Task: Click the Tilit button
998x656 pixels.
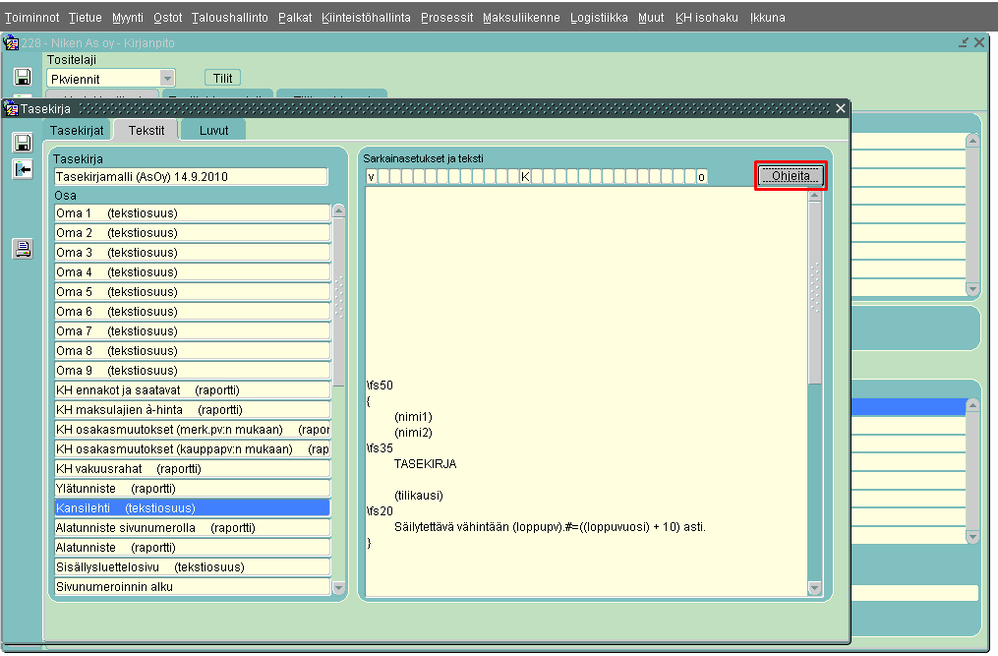Action: point(222,78)
